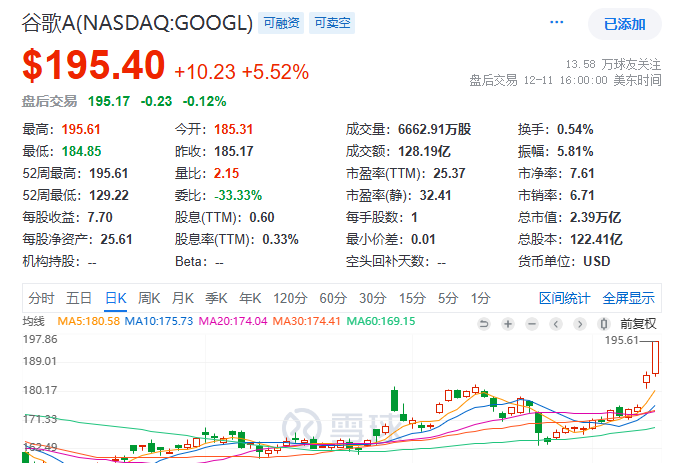Click the 委比 value -33.33%
The height and width of the screenshot is (463, 678).
click(x=238, y=195)
